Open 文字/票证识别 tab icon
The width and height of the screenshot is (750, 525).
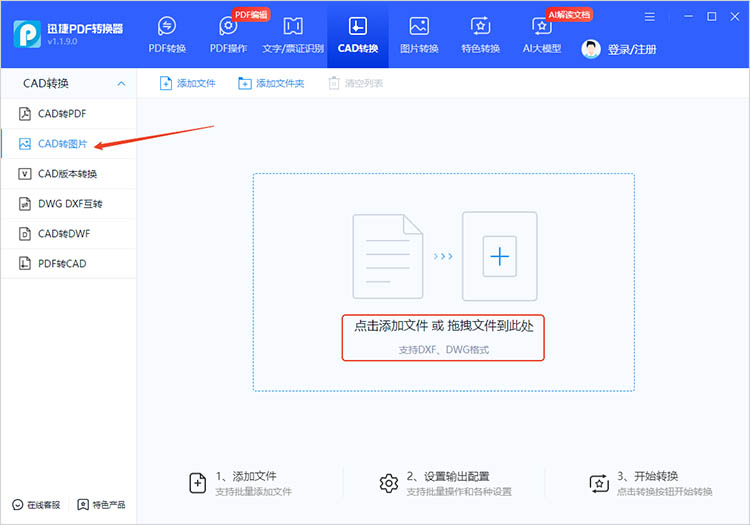tap(293, 26)
